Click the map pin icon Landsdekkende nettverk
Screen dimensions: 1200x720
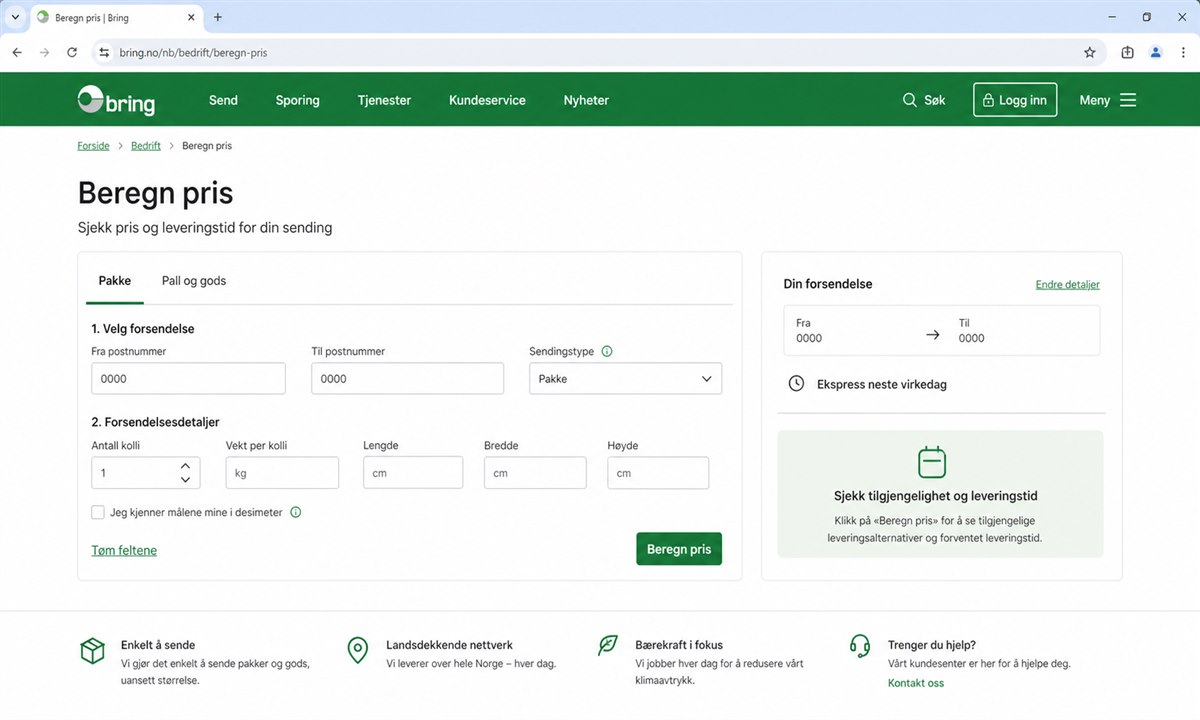[357, 650]
